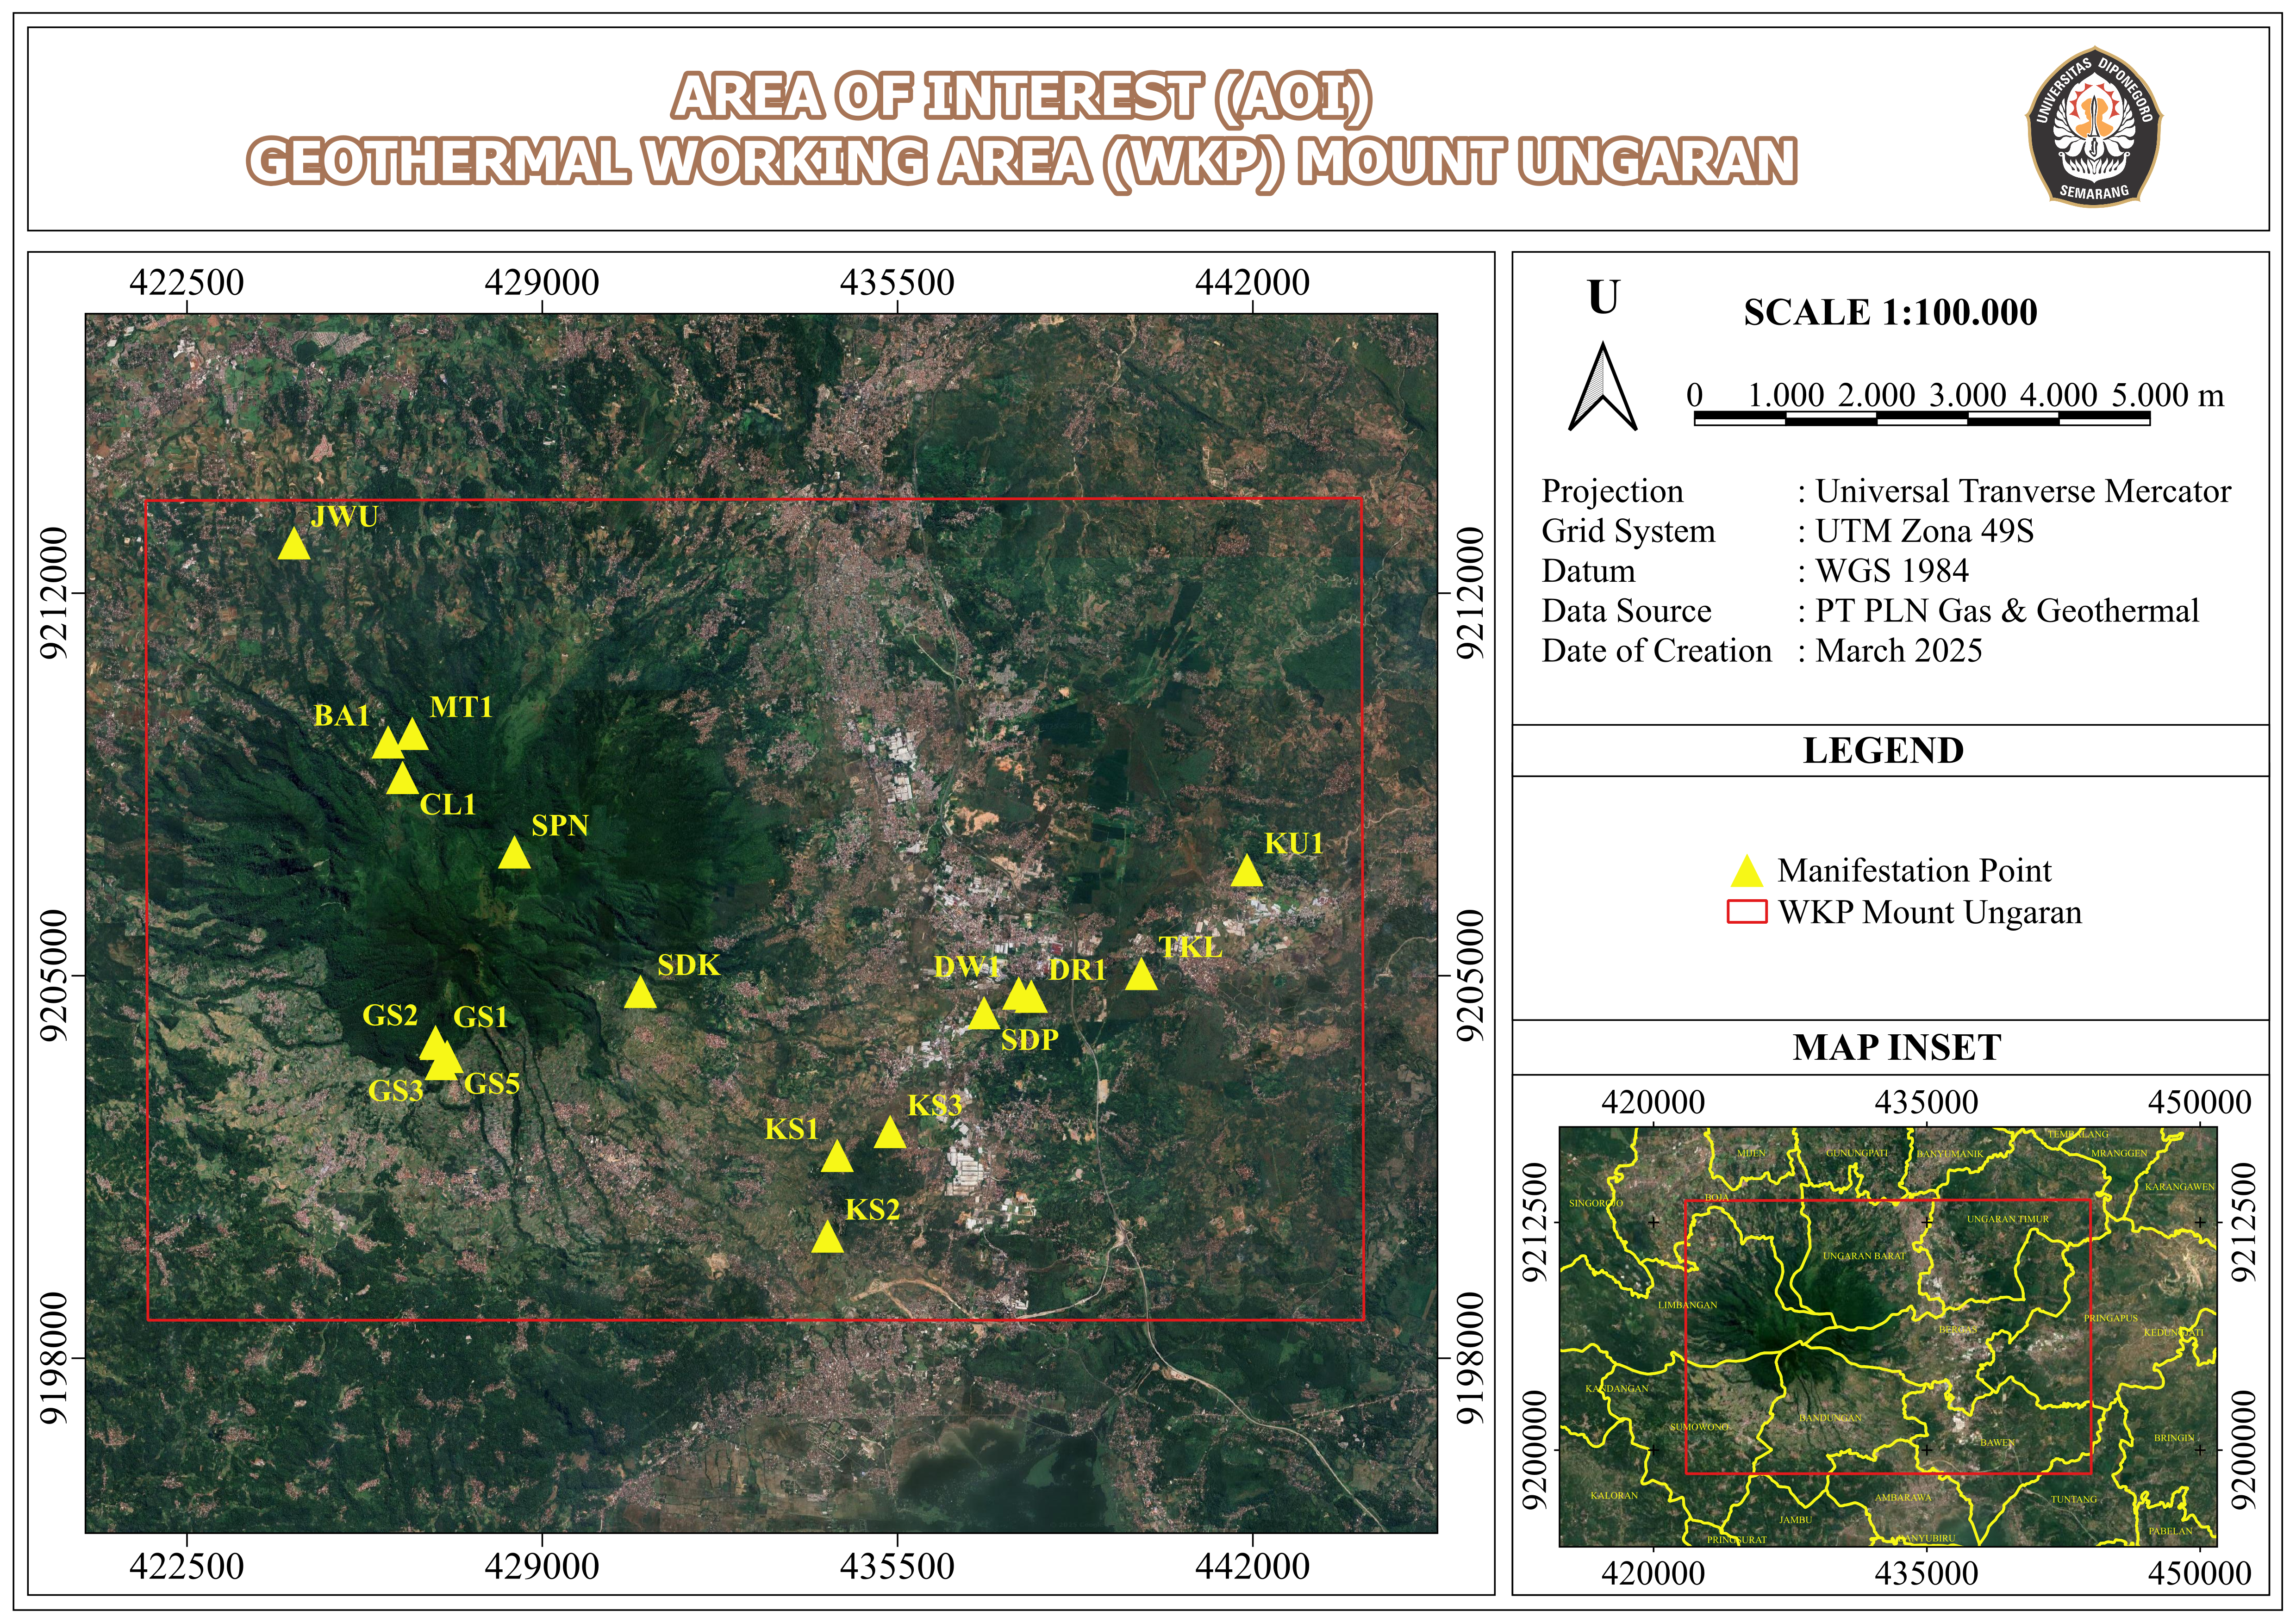Click the WKP Mount Ungaran legend label
2296x1623 pixels.
click(1929, 913)
